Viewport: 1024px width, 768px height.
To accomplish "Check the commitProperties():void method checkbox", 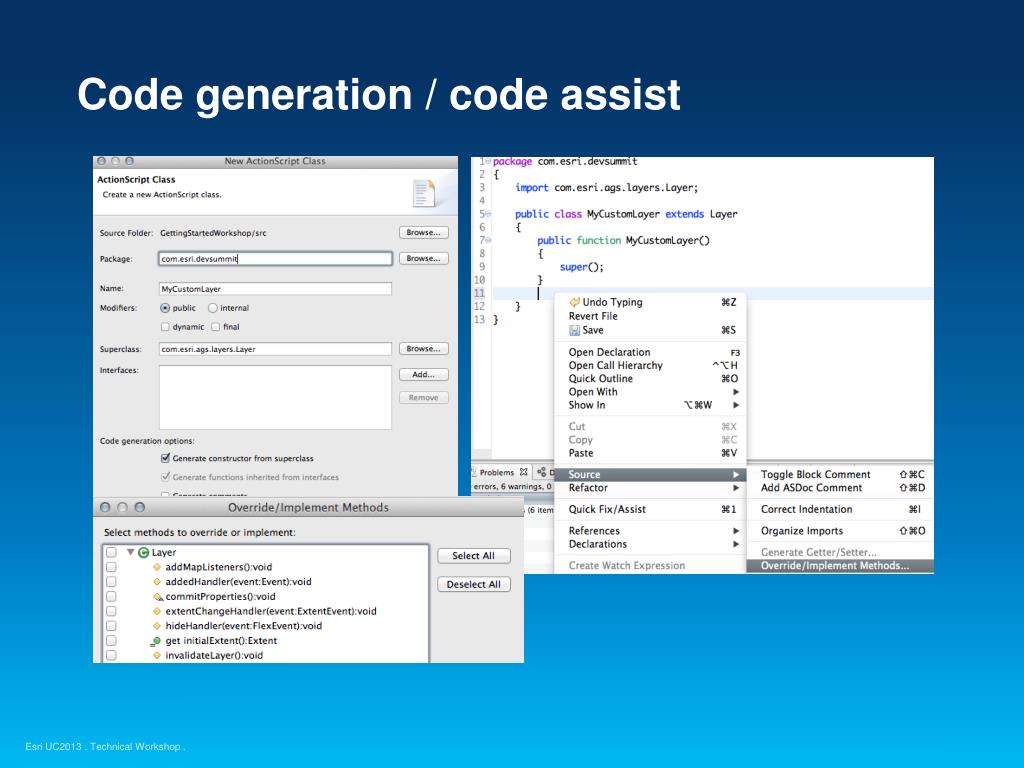I will [111, 597].
